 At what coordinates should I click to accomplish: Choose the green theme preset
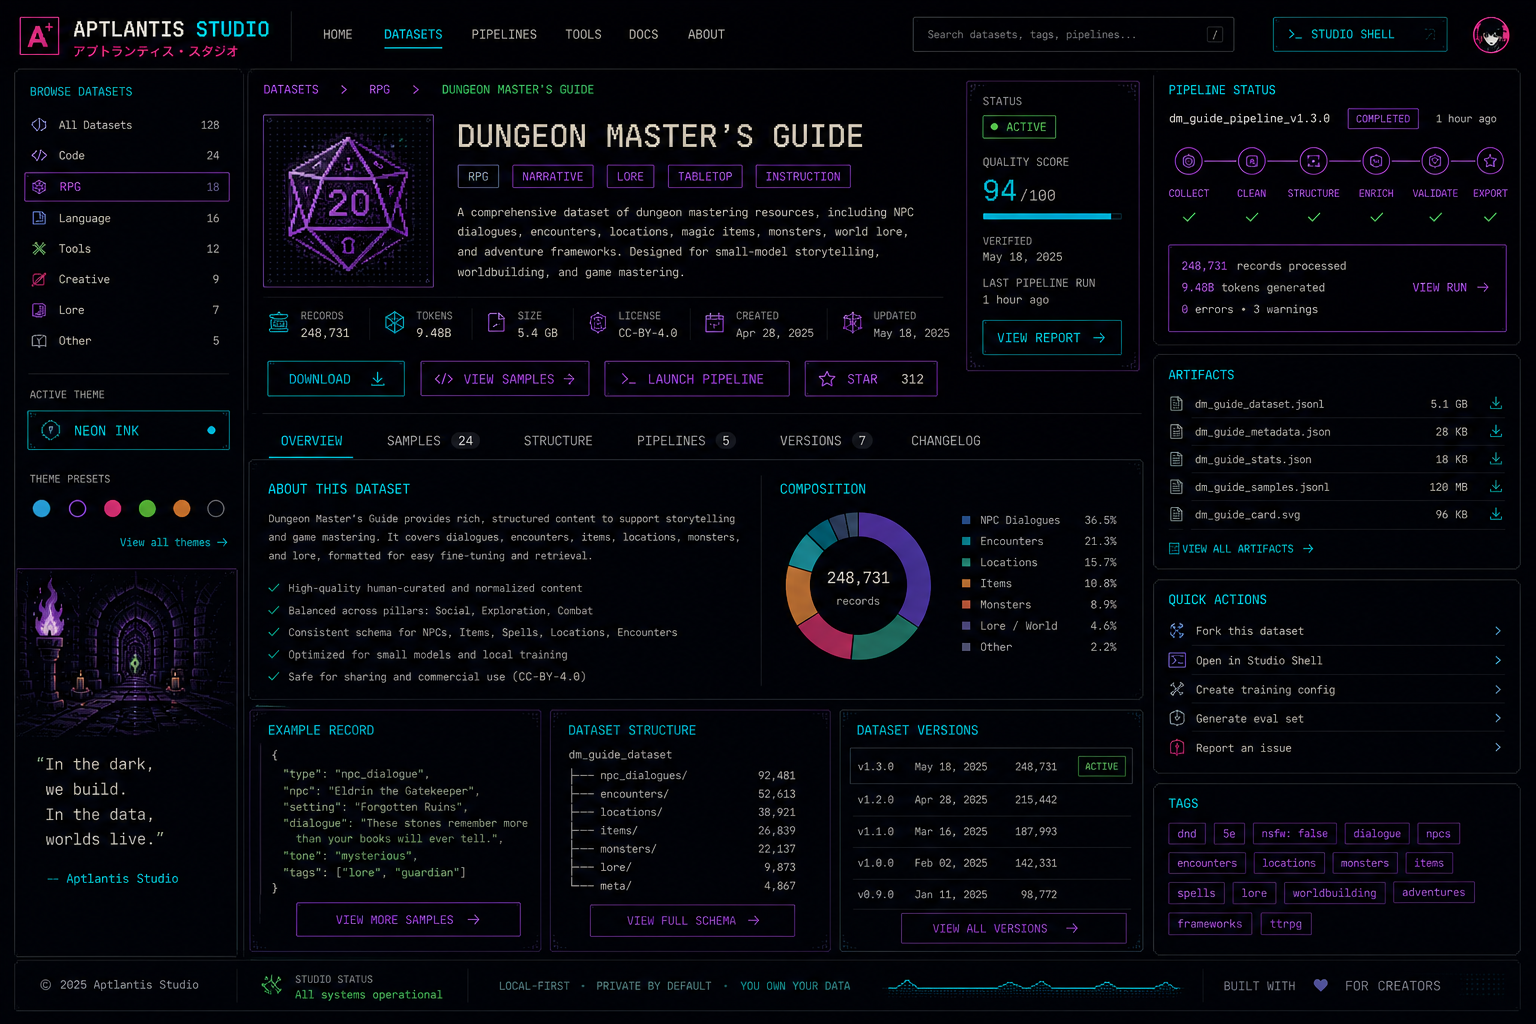pos(147,509)
